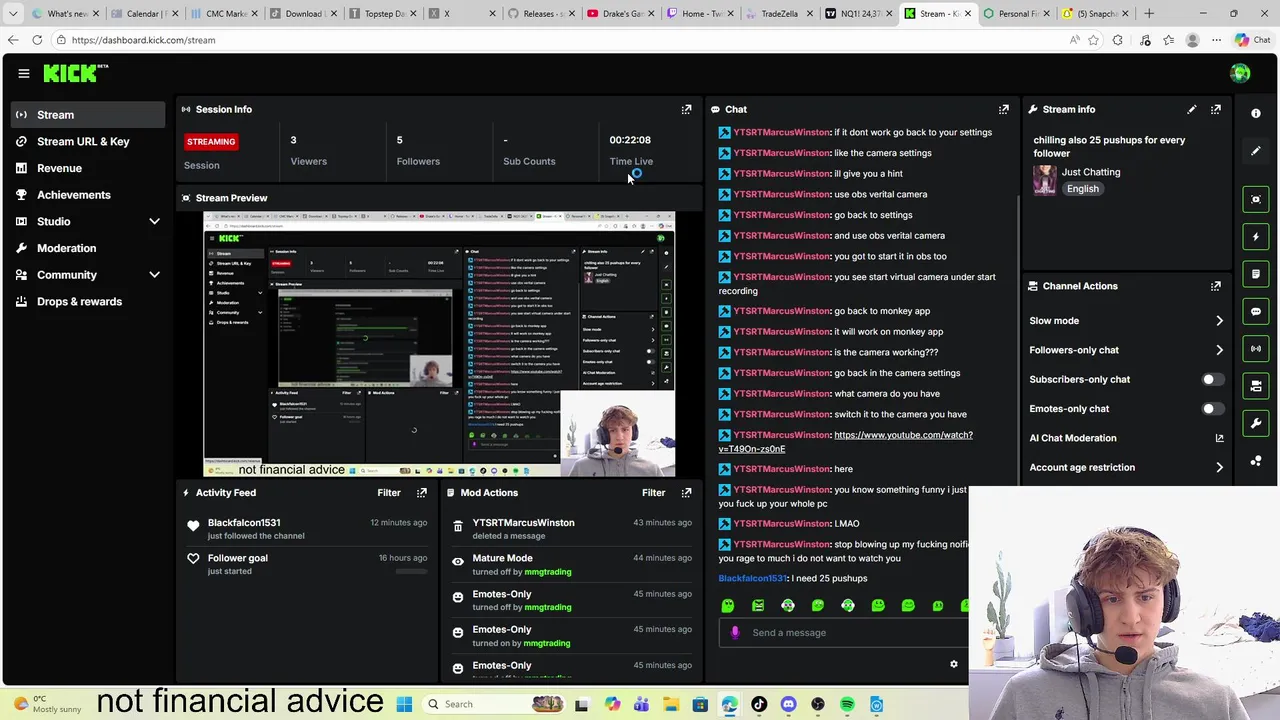Click the Send a message field

pyautogui.click(x=845, y=632)
